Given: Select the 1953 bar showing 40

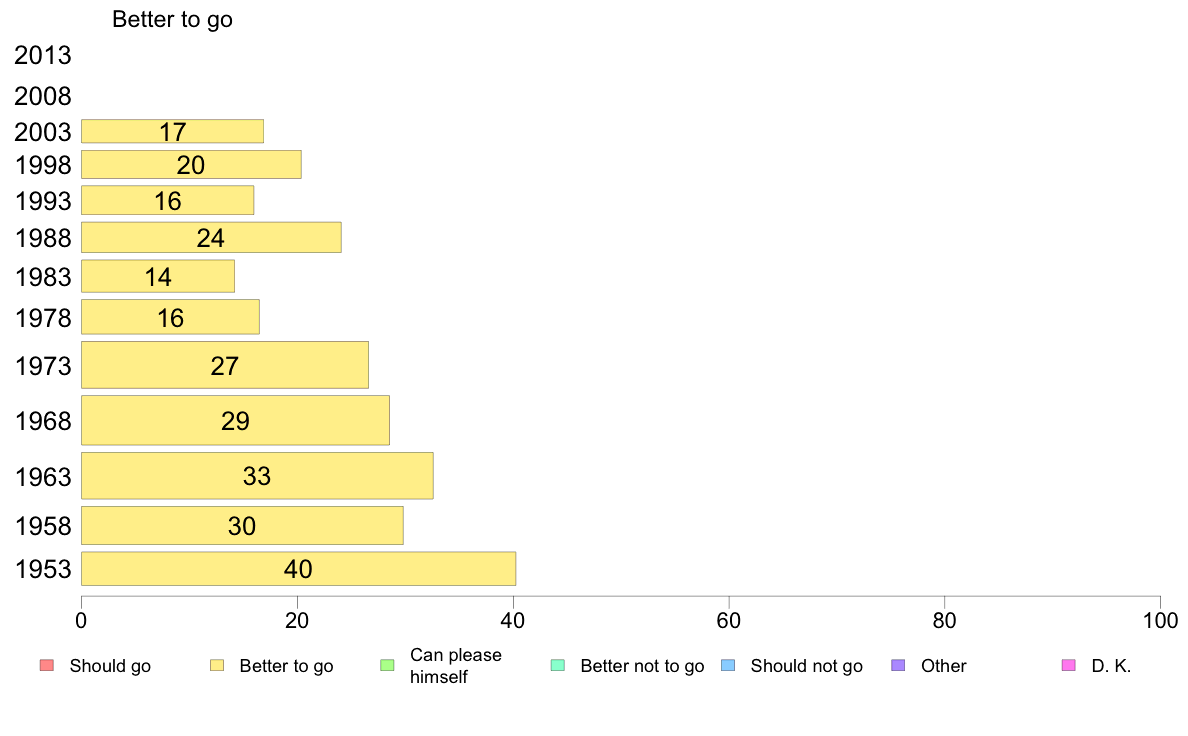Looking at the screenshot, I should pyautogui.click(x=298, y=569).
